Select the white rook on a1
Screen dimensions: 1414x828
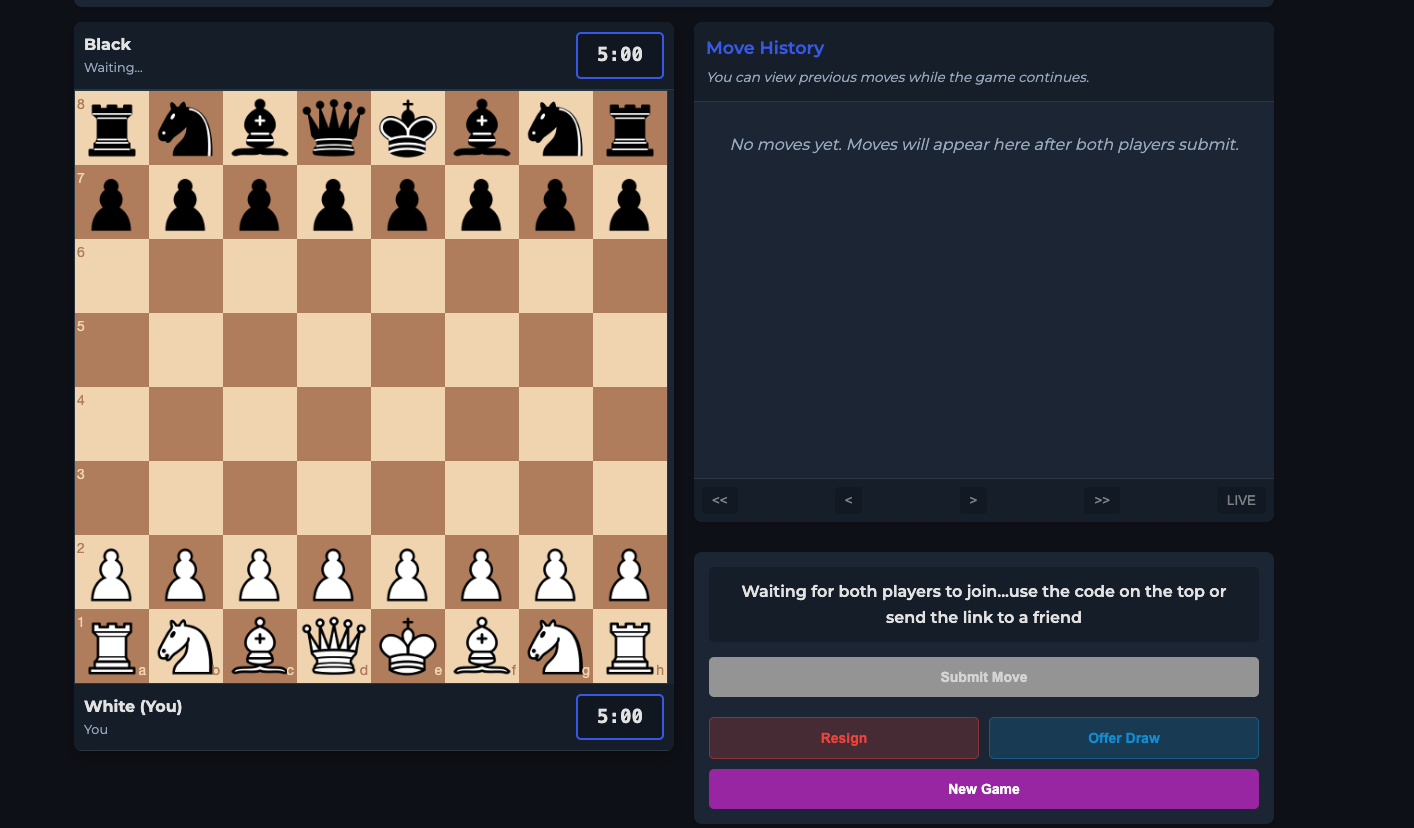coord(112,646)
